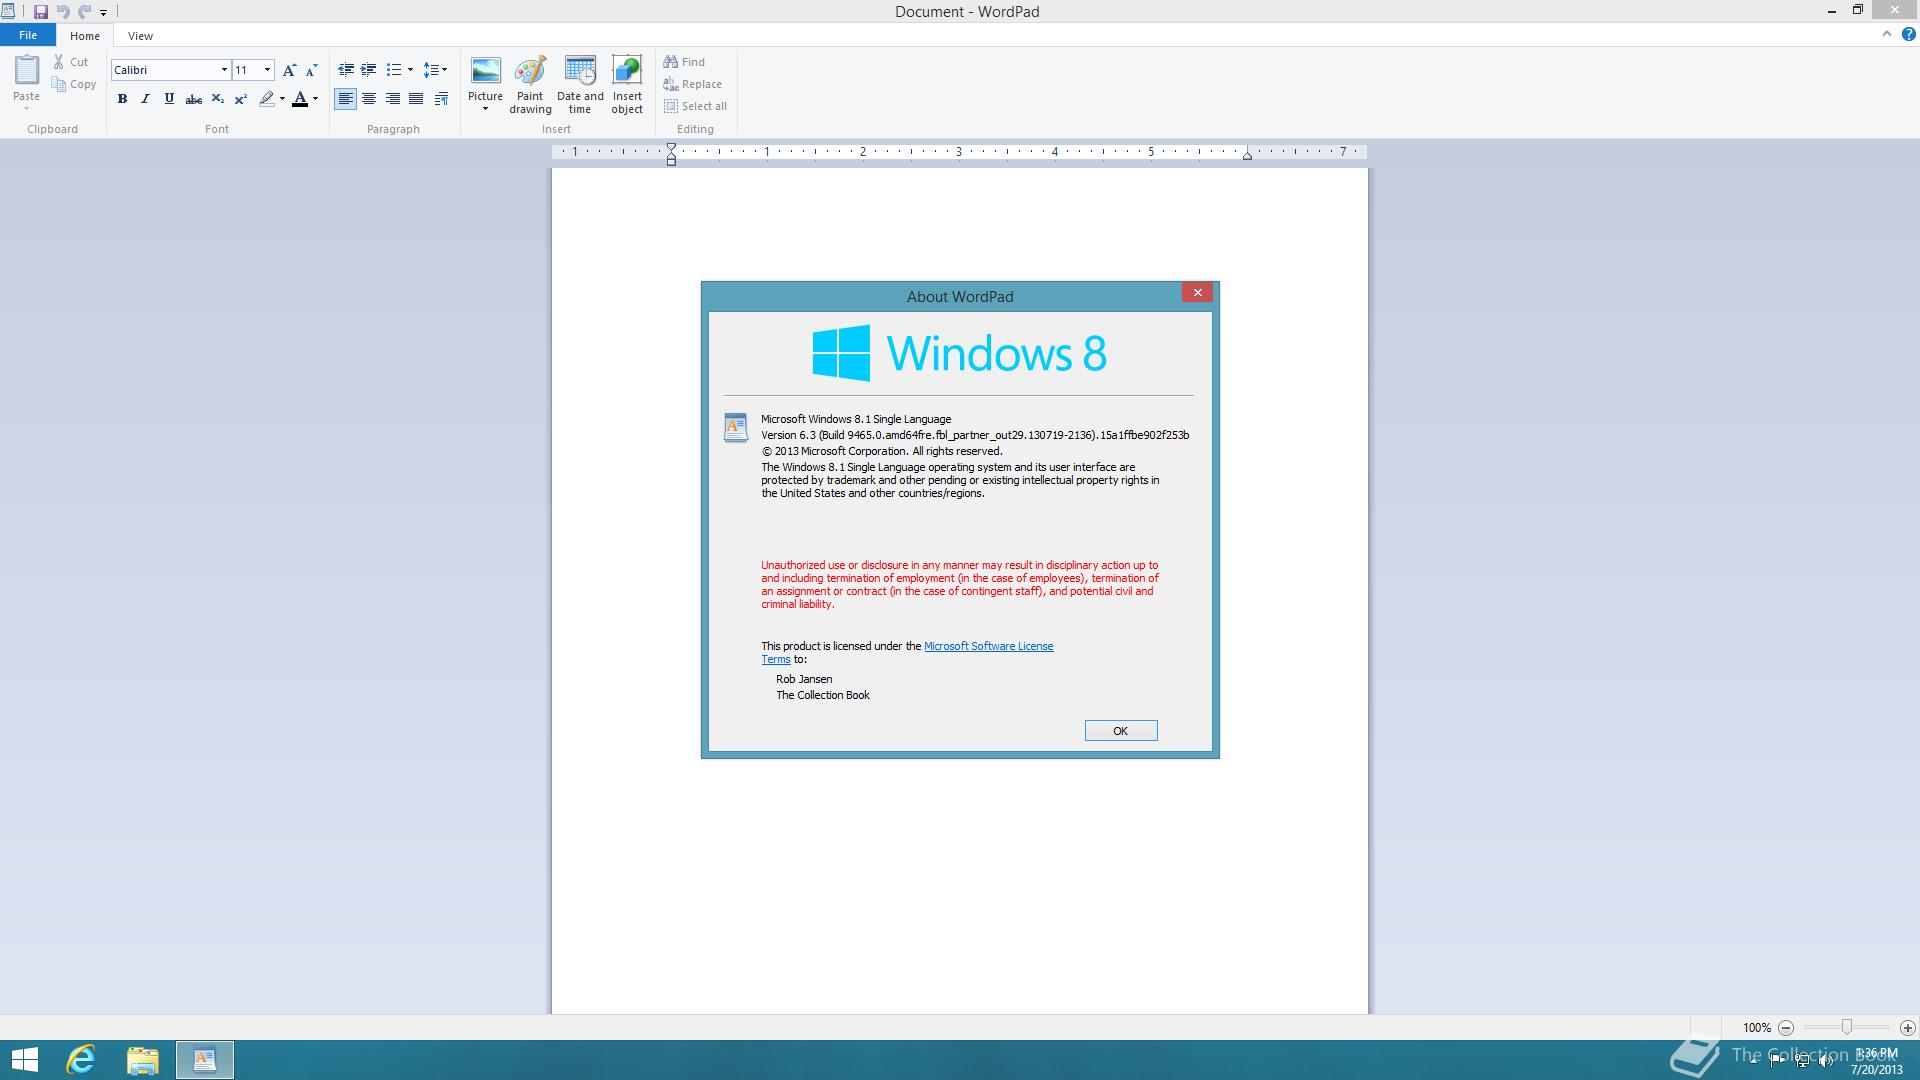
Task: Click the zoom out minus button
Action: click(x=1786, y=1027)
